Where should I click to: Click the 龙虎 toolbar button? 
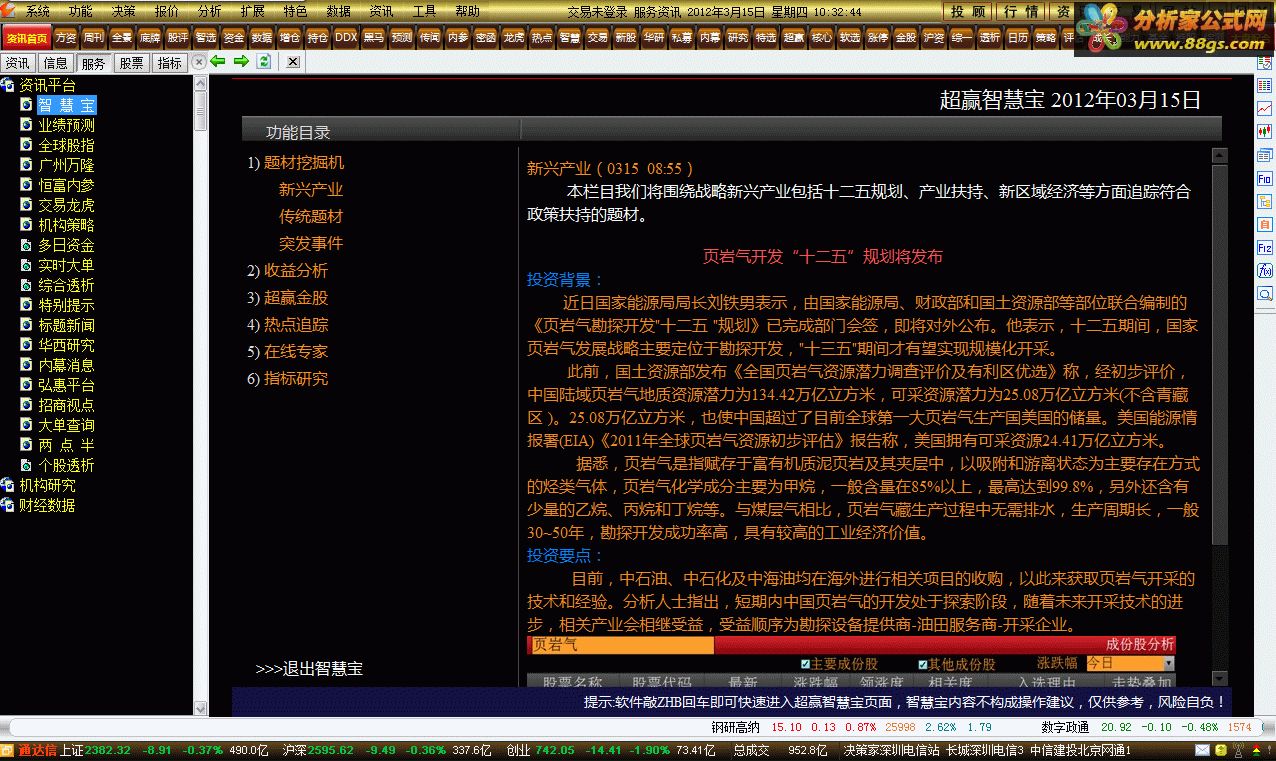coord(513,37)
